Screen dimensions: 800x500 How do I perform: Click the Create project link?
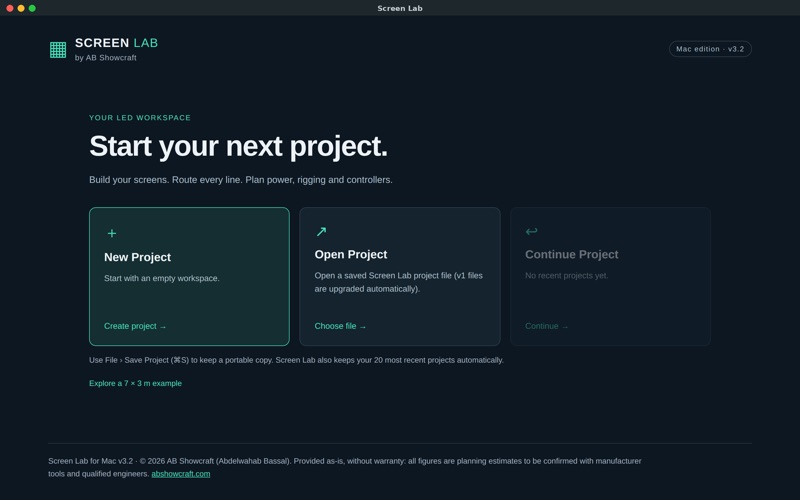click(135, 326)
